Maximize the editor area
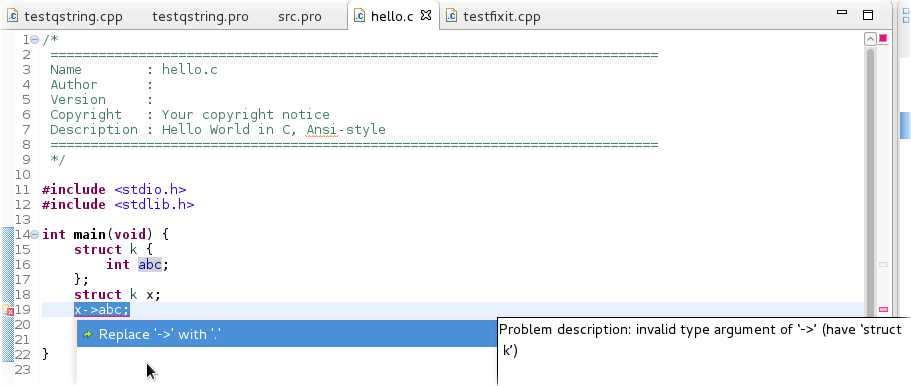Screen dimensions: 911x386 coord(867,15)
